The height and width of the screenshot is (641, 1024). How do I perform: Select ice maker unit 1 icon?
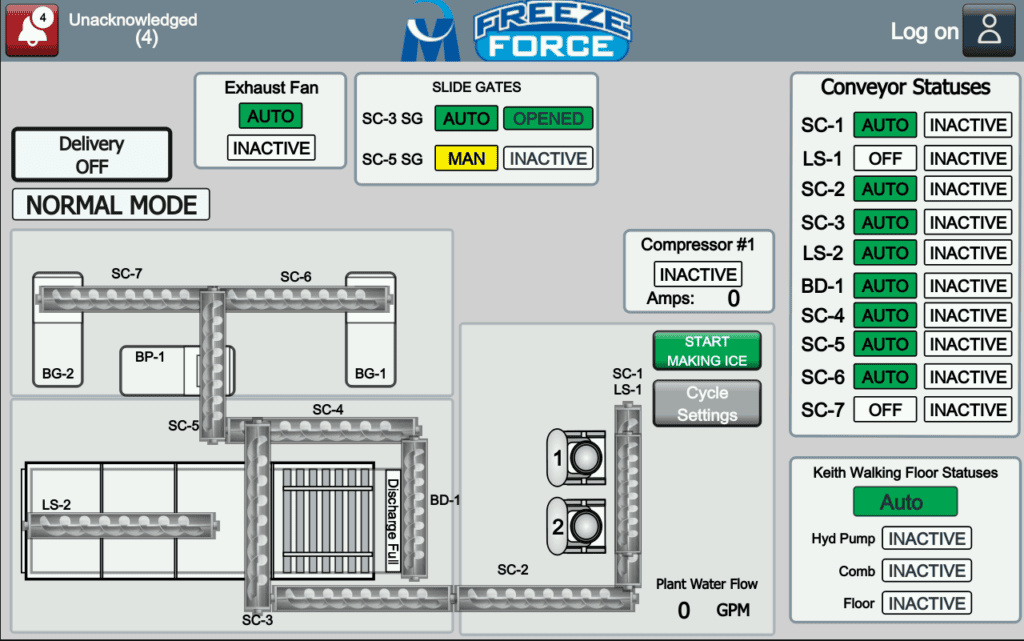pos(577,458)
